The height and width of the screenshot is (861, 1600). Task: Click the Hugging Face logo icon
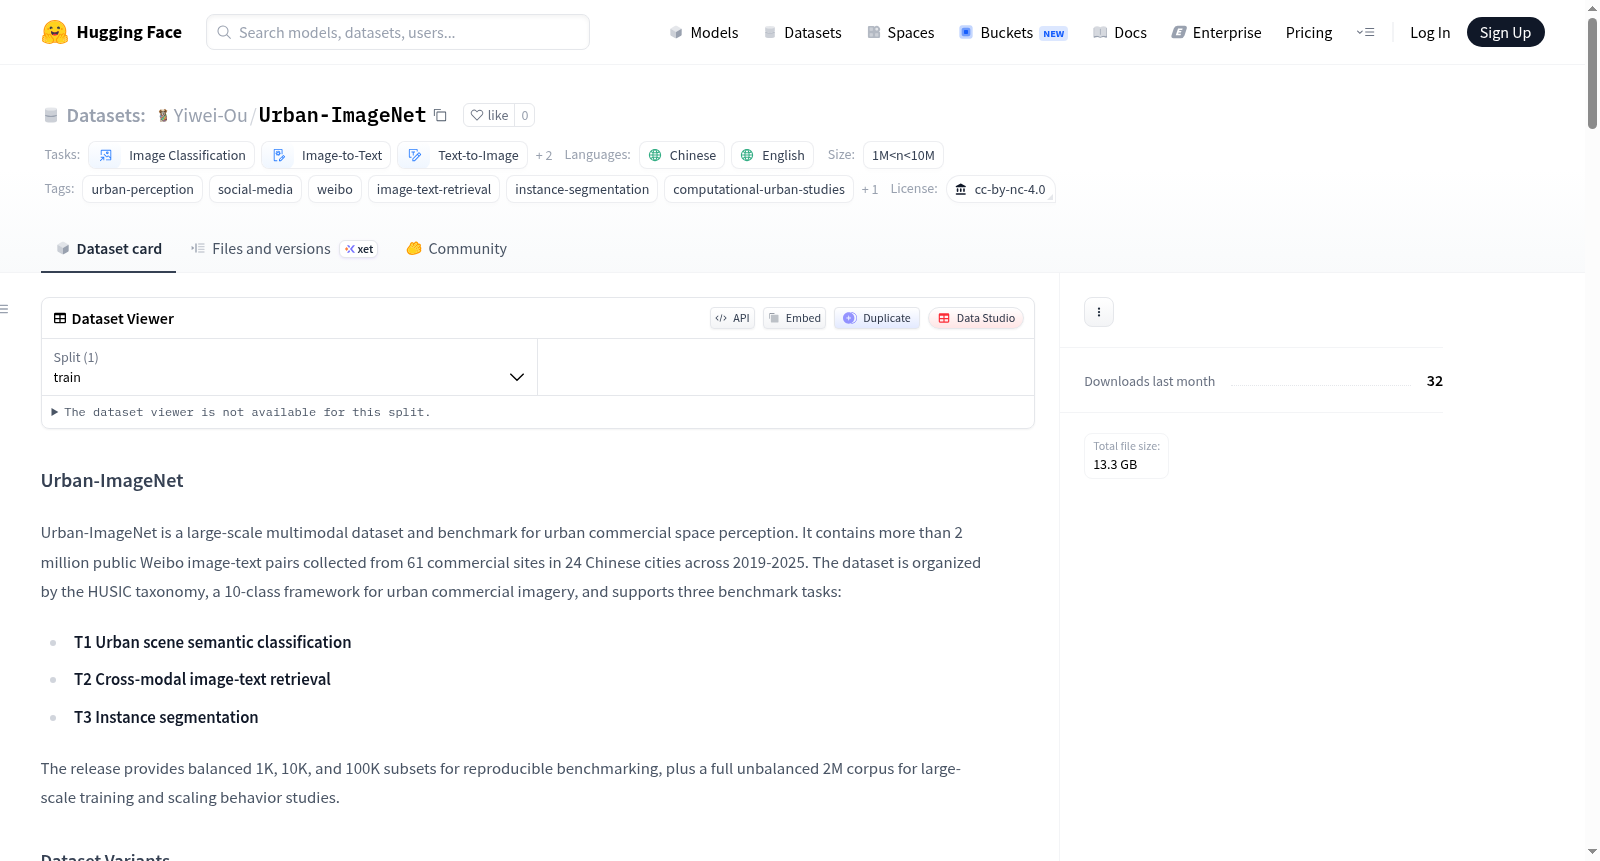point(54,32)
